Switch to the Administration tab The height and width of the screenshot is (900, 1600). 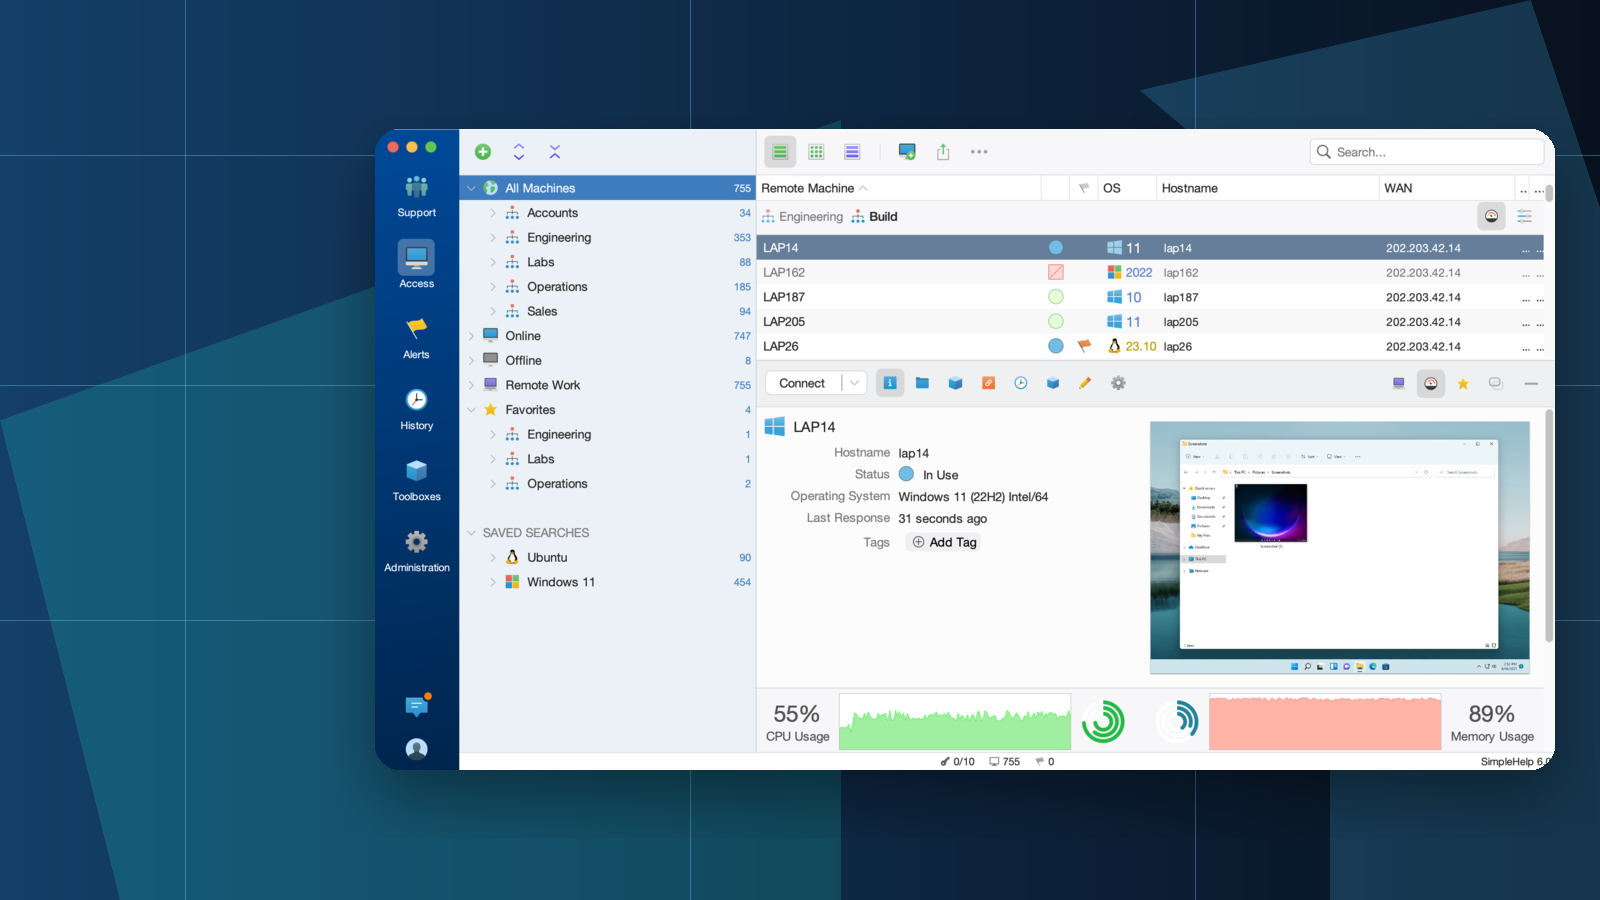[x=416, y=551]
